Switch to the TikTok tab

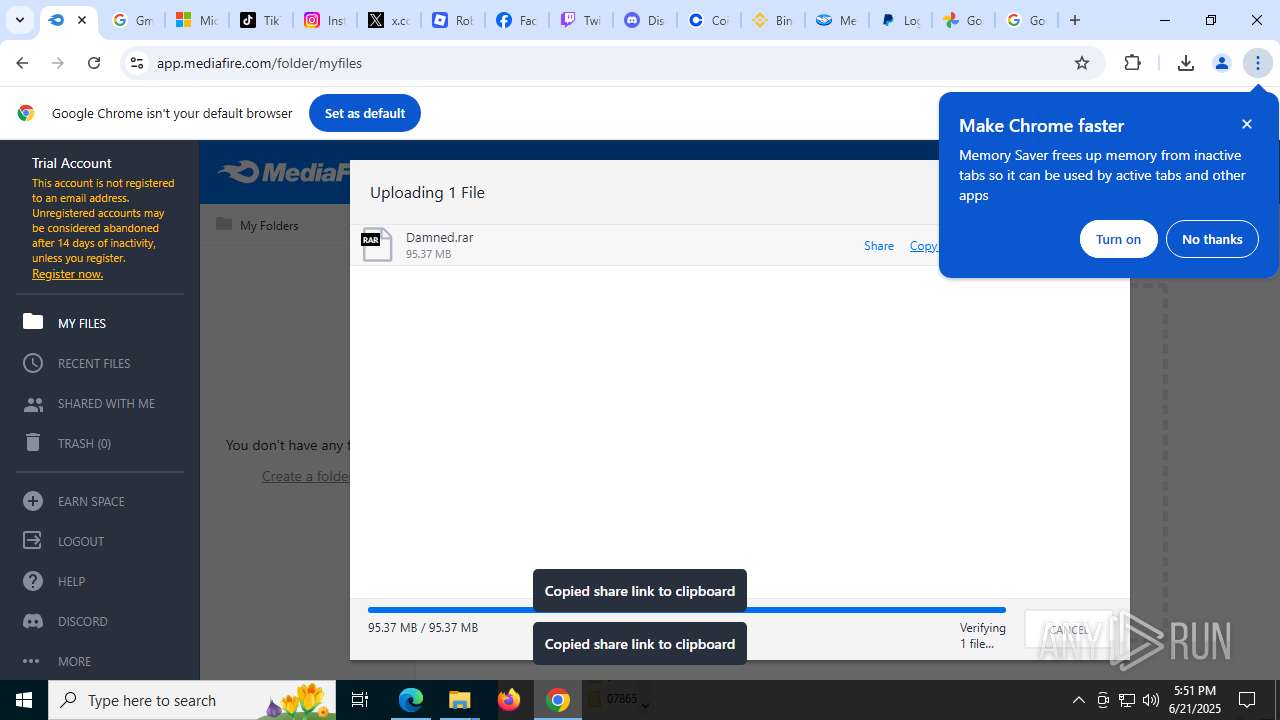click(259, 20)
